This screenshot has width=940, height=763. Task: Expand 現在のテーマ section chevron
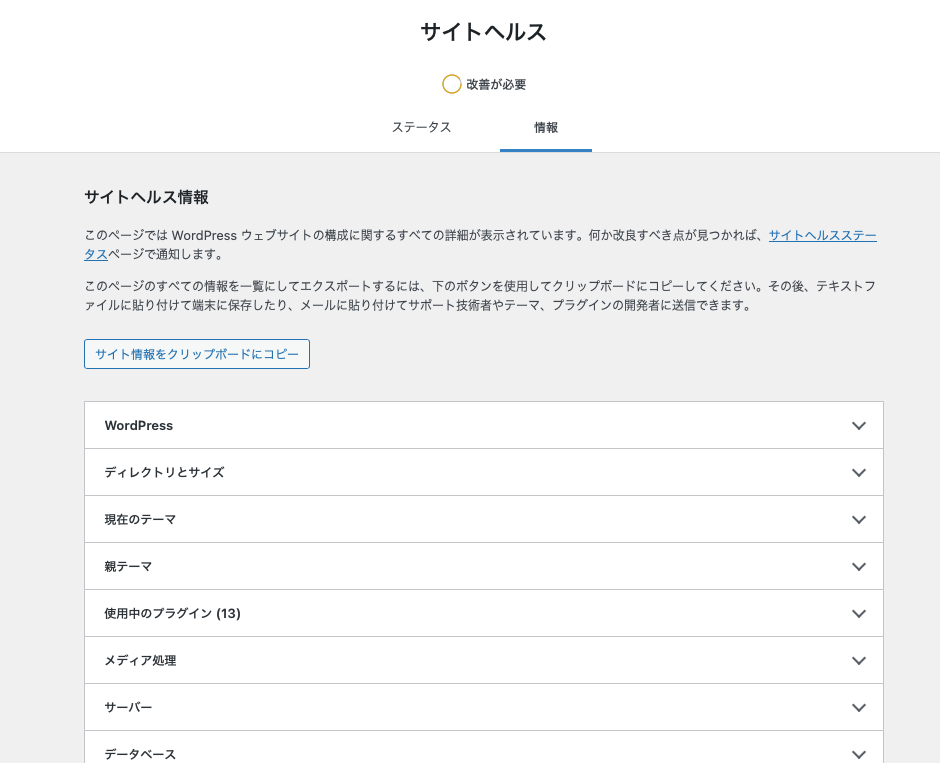(x=858, y=520)
